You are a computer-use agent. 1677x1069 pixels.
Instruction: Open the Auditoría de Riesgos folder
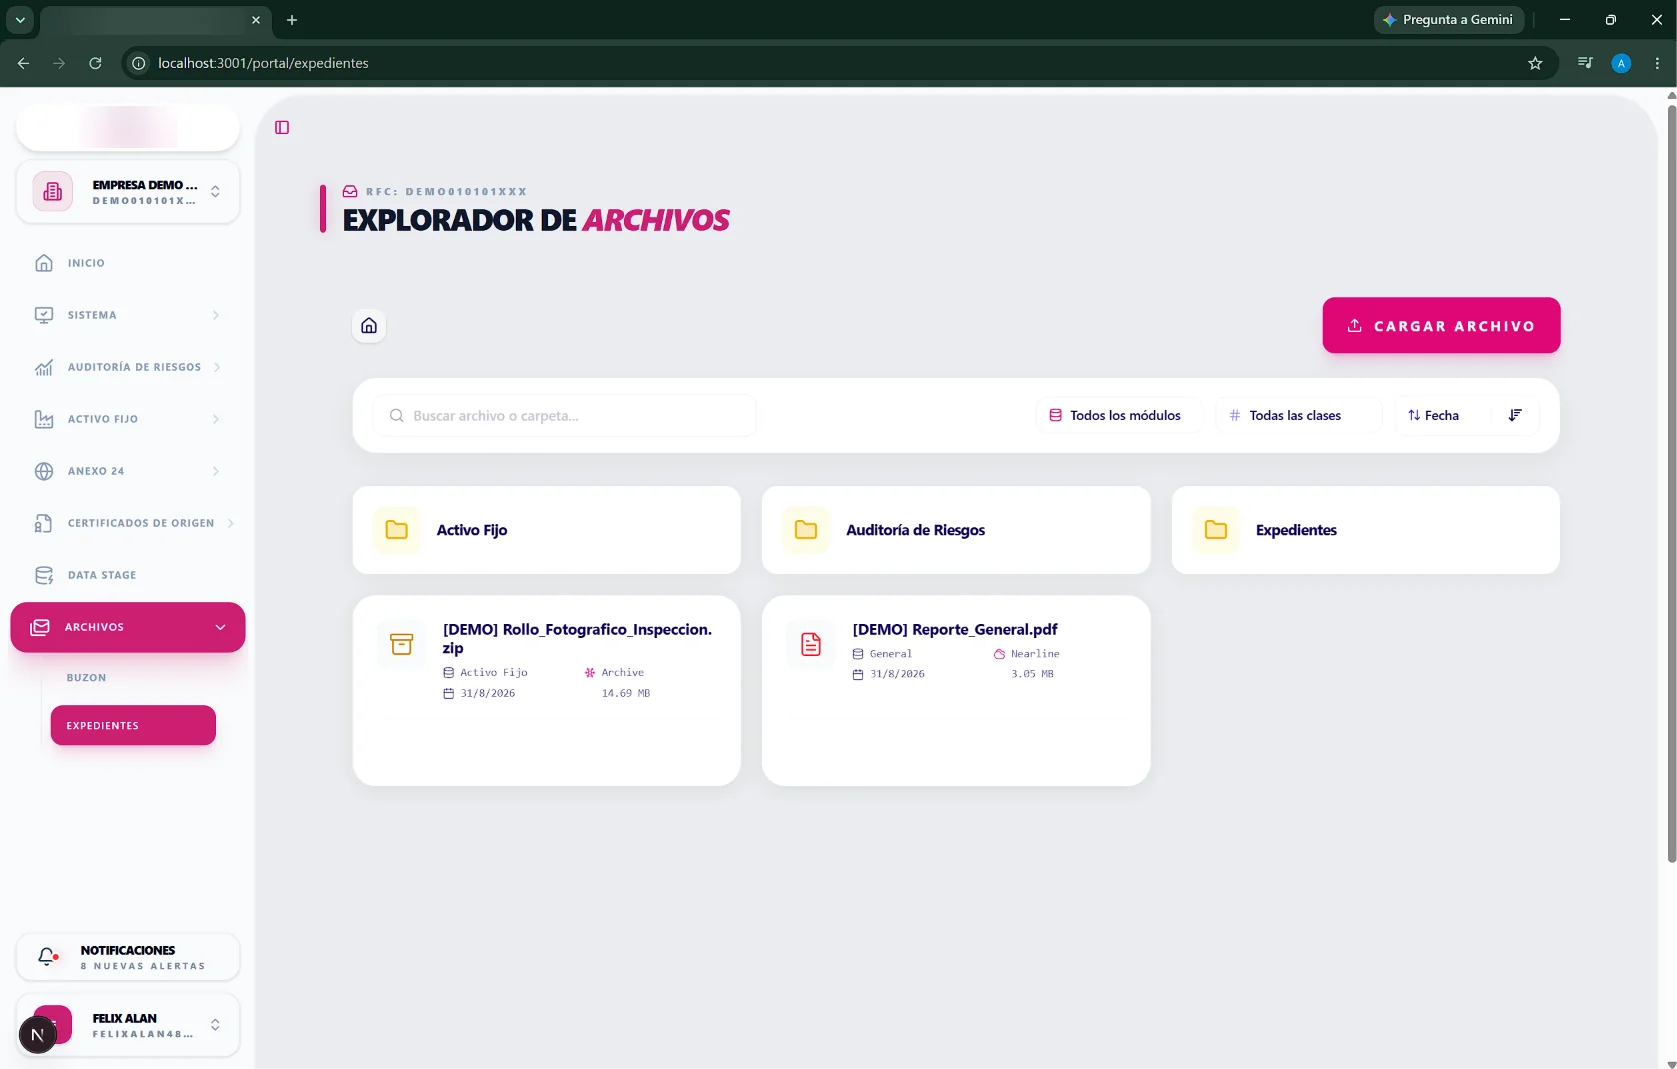click(956, 530)
